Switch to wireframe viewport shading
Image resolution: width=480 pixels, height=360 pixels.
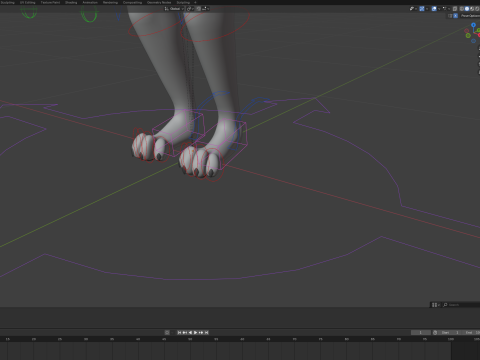[x=462, y=9]
